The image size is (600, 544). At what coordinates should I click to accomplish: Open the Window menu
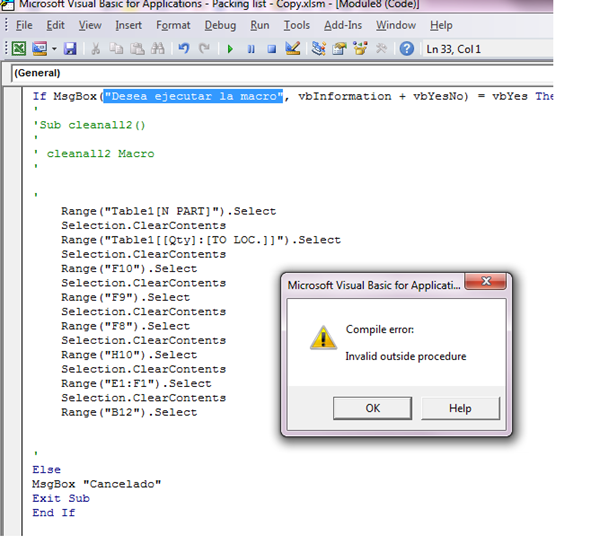396,25
